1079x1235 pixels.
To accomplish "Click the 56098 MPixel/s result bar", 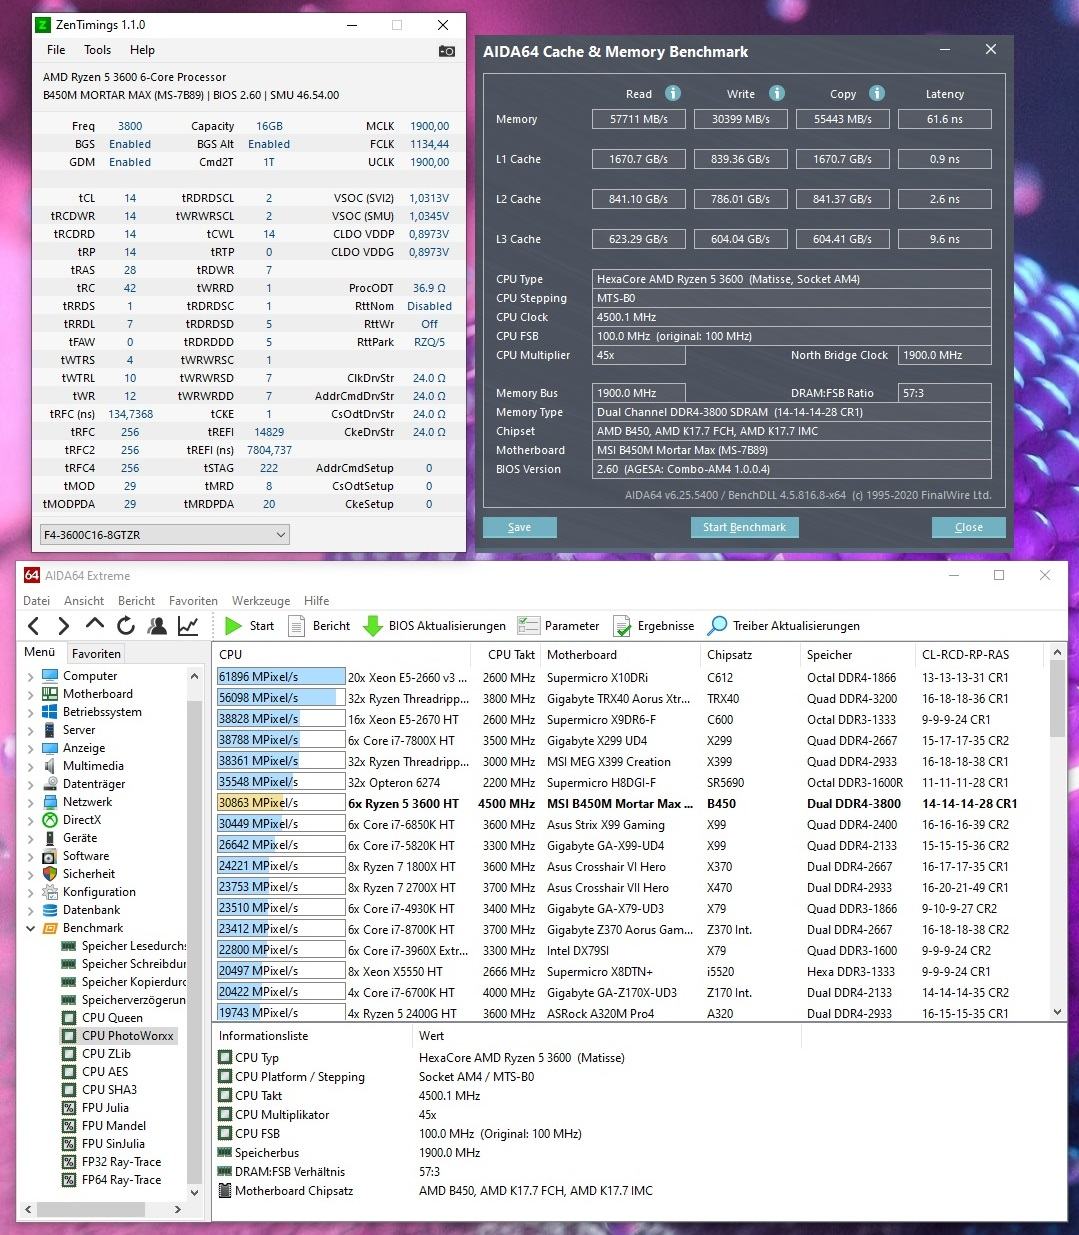I will pyautogui.click(x=280, y=698).
